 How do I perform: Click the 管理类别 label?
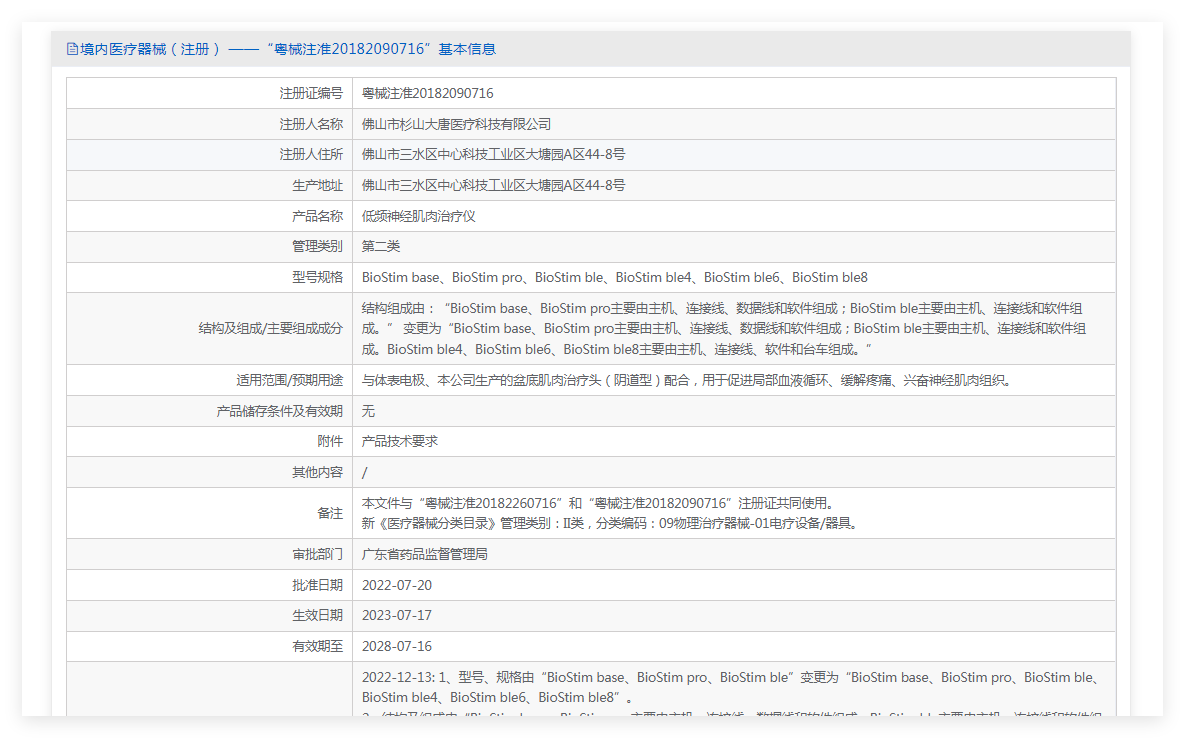tap(317, 246)
